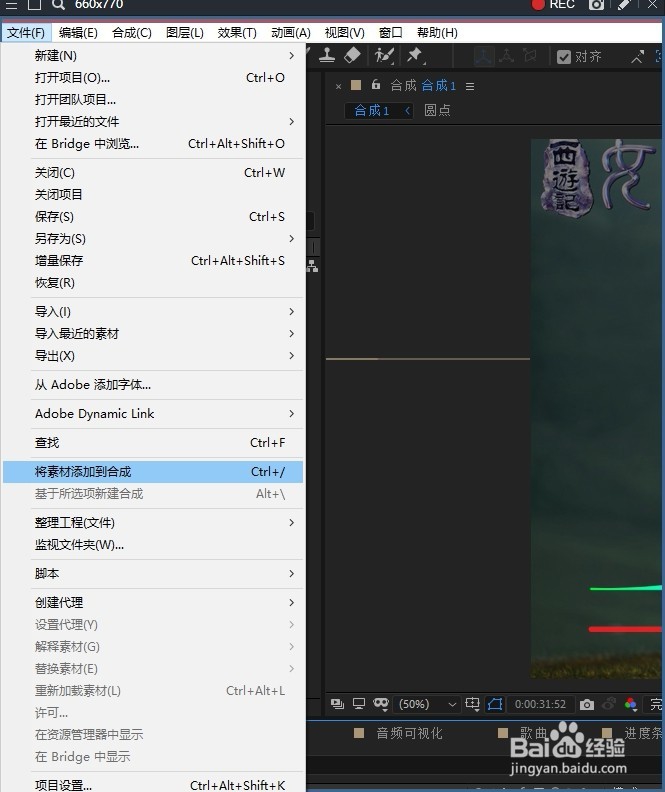Choose 监视文件夹(W)... menu entry
This screenshot has height=792, width=665.
point(152,545)
